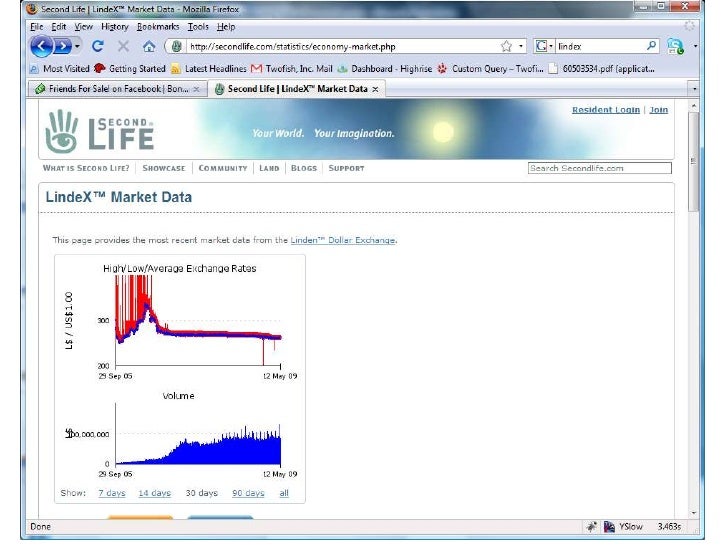Open the Dashboard - Highrise bookmark
Viewport: 728px width, 546px height.
click(385, 69)
